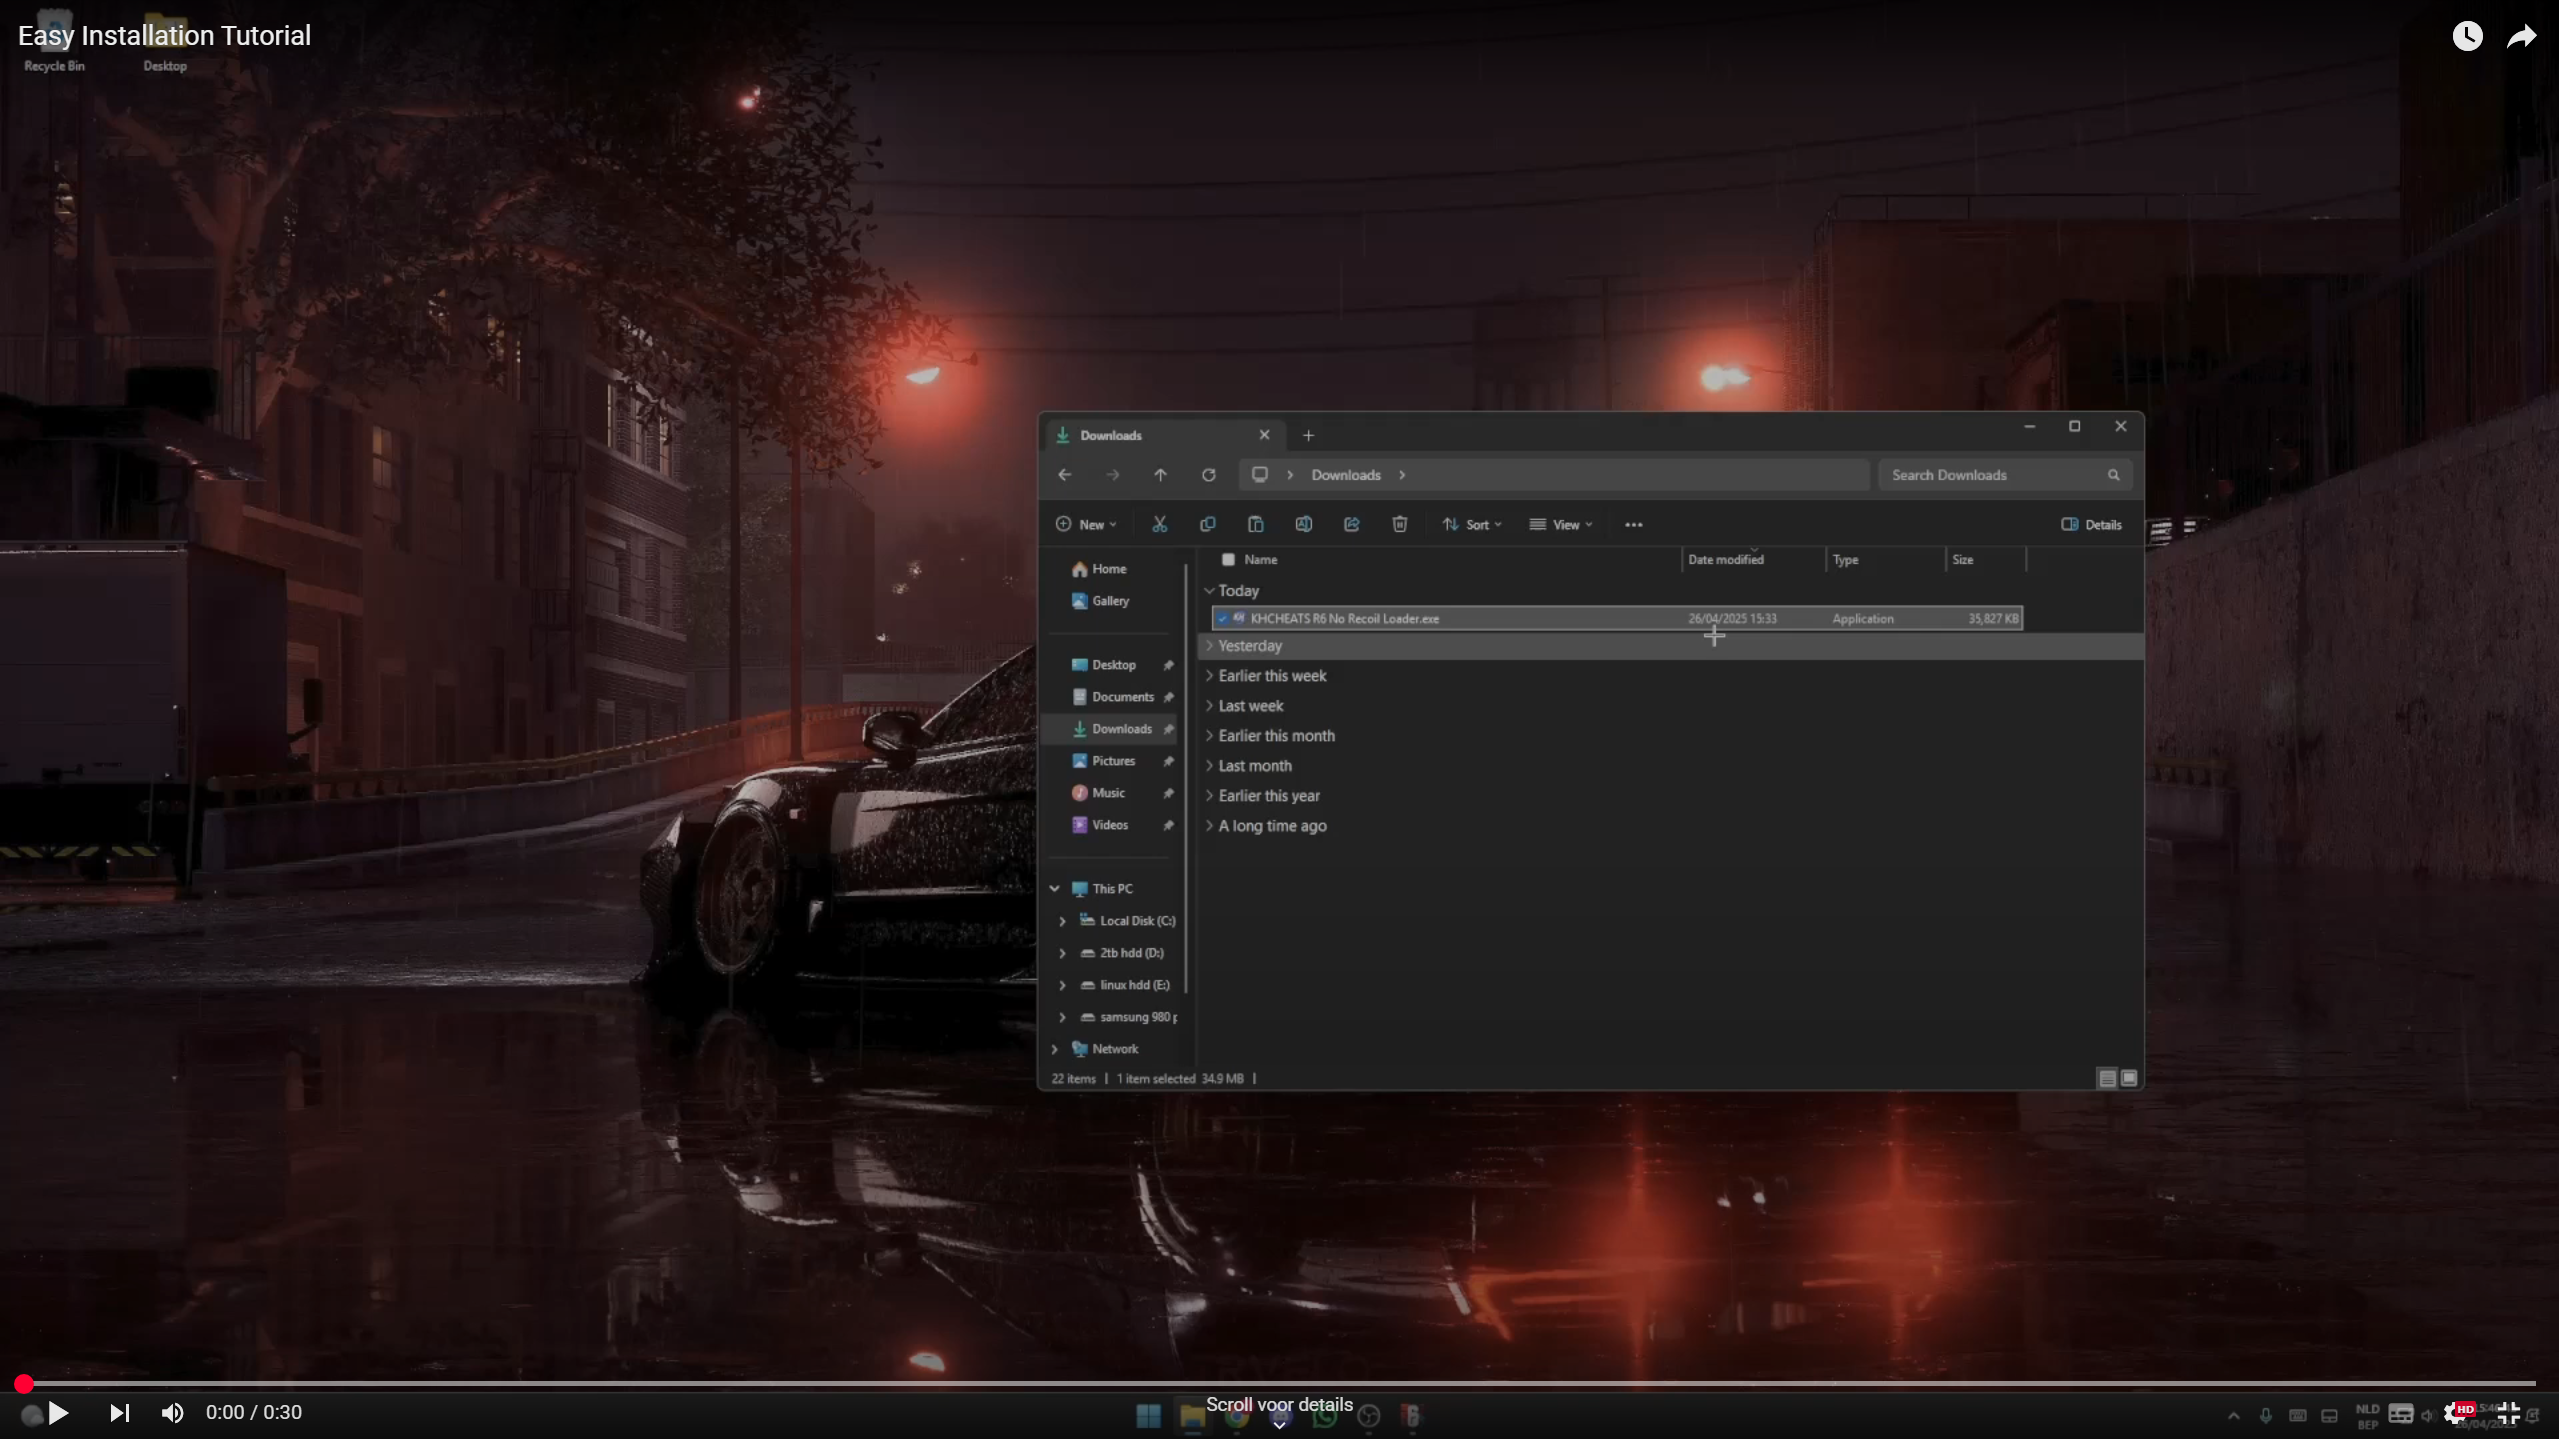Image resolution: width=2559 pixels, height=1439 pixels.
Task: Share the selected file in Explorer
Action: [x=1352, y=525]
